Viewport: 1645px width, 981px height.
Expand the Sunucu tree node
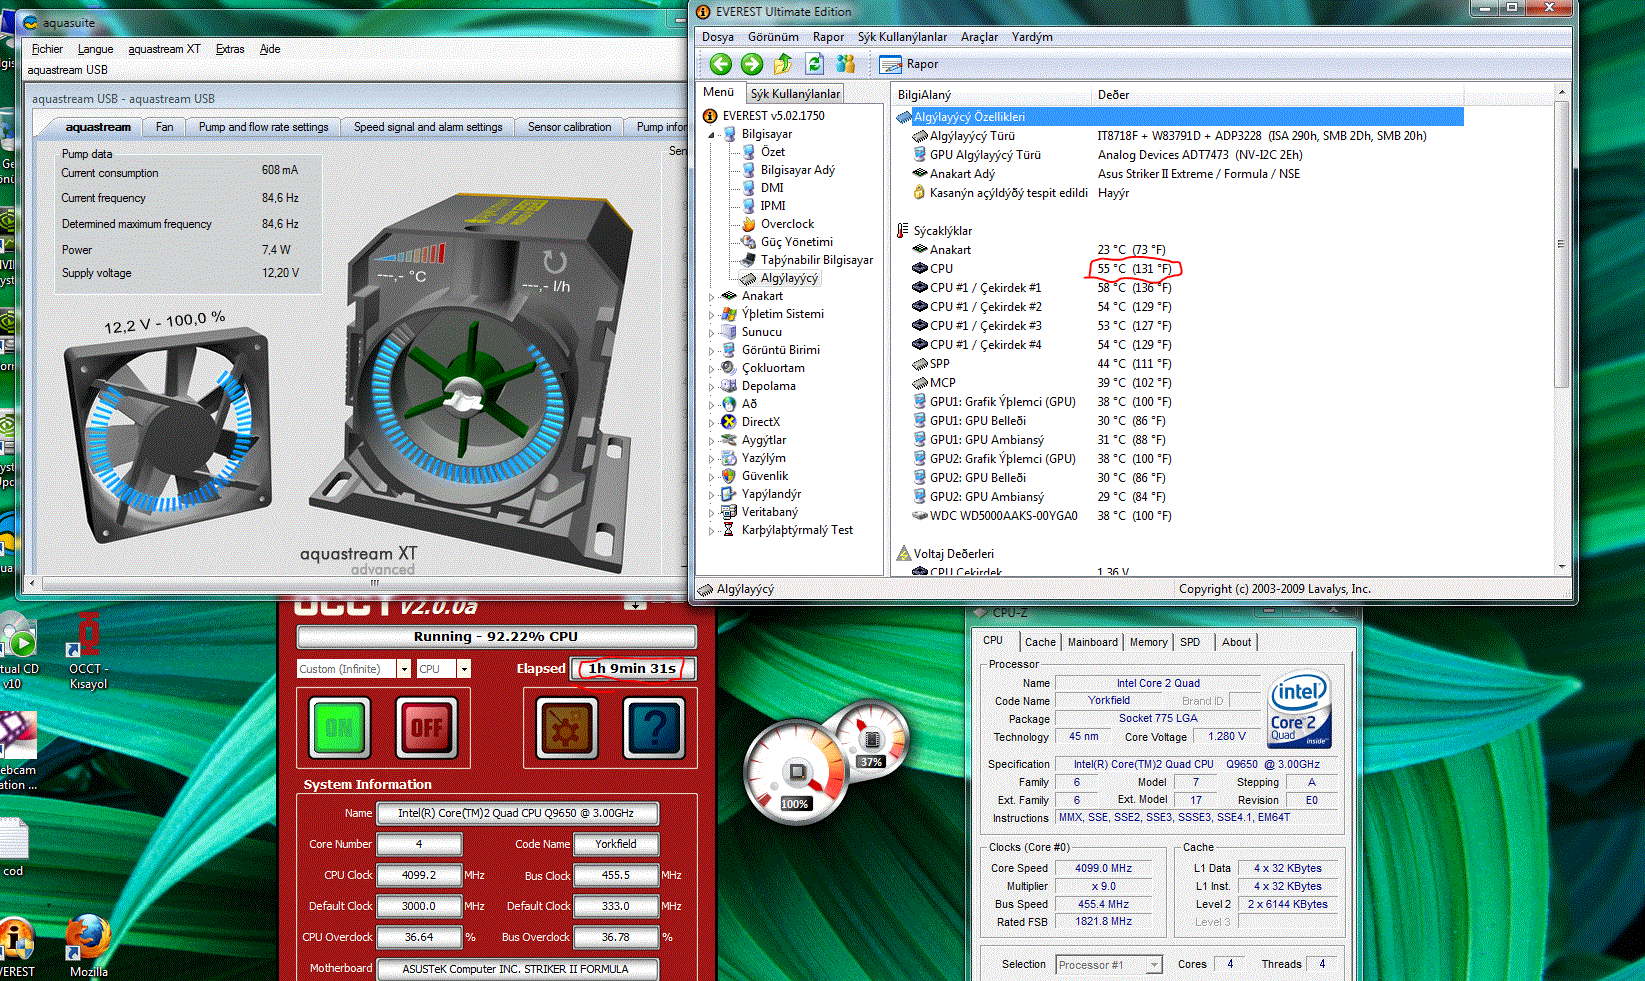[712, 333]
